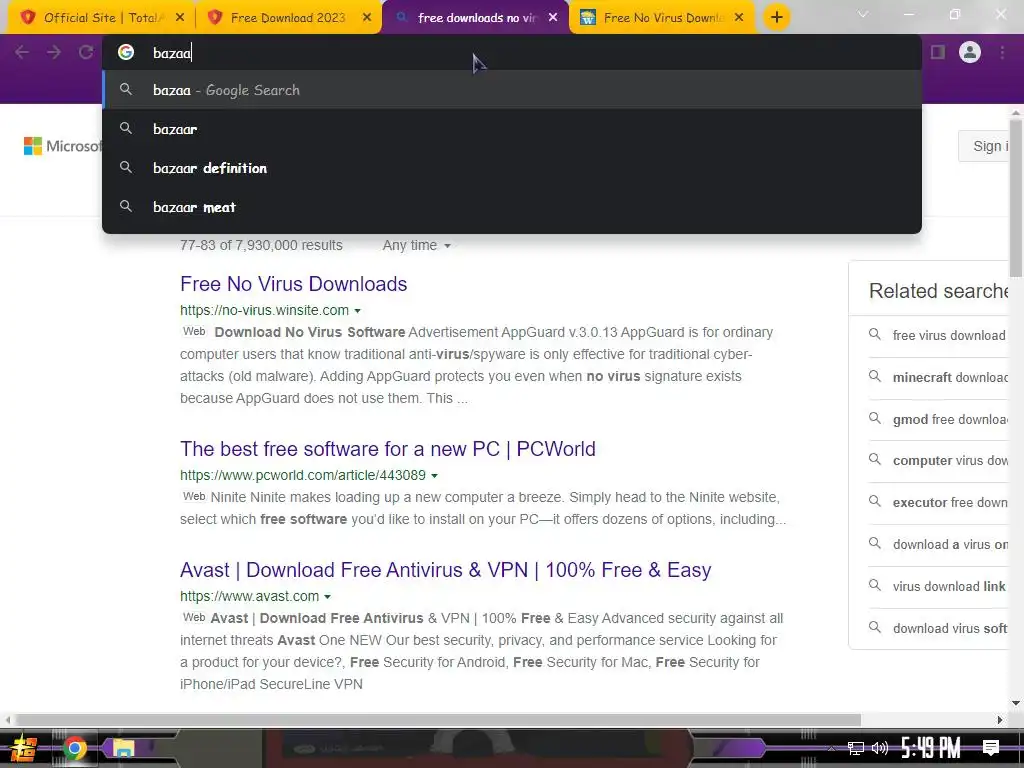Open the 'Free No Virus Downloads' result

click(293, 284)
